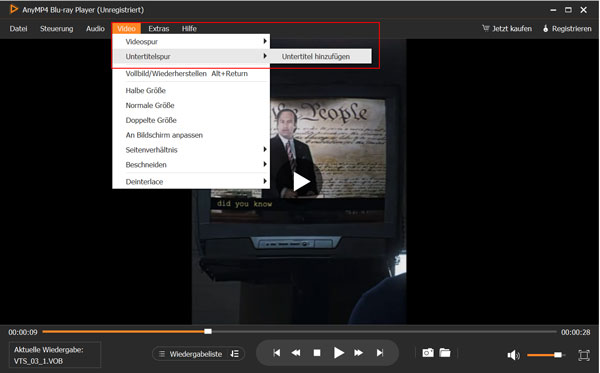This screenshot has width=600, height=373.
Task: Stop the video playback
Action: tap(317, 353)
